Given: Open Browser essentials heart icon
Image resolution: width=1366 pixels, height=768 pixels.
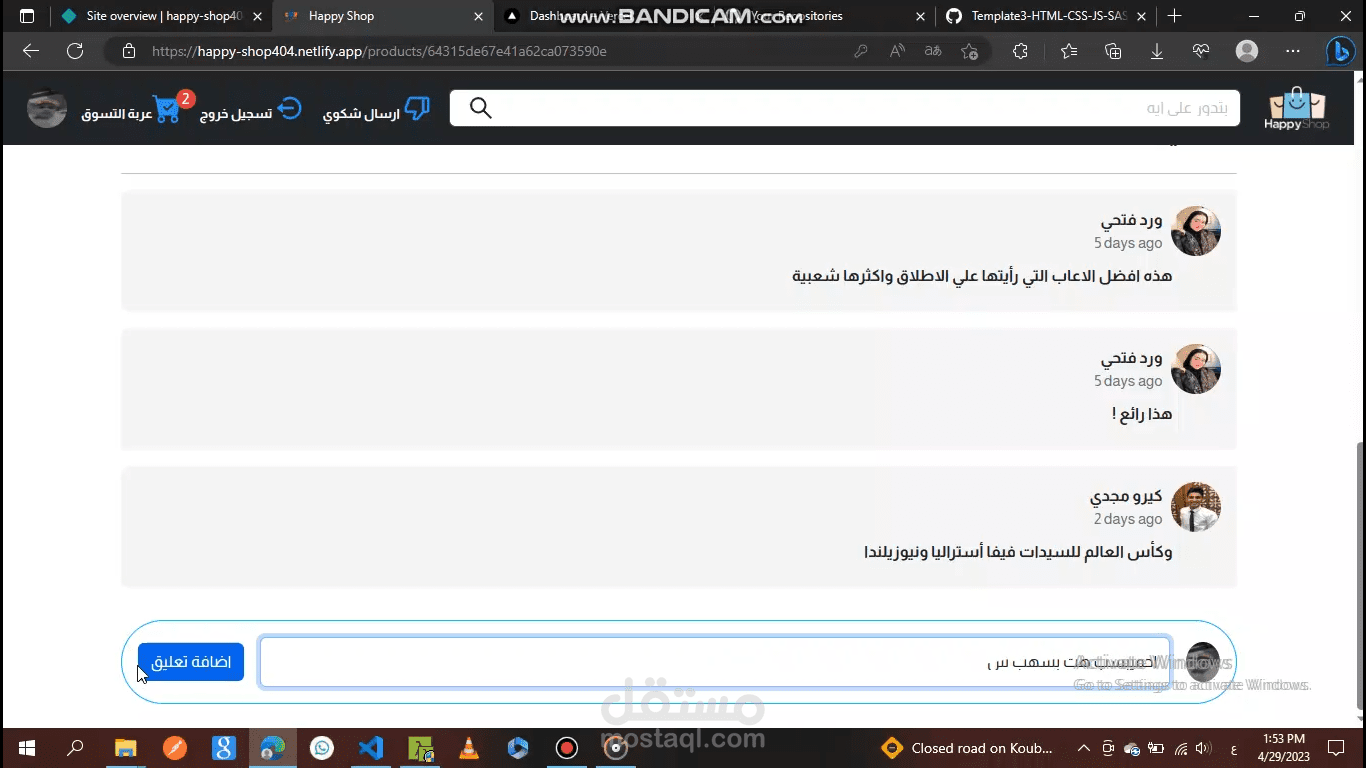Looking at the screenshot, I should click(x=1201, y=51).
